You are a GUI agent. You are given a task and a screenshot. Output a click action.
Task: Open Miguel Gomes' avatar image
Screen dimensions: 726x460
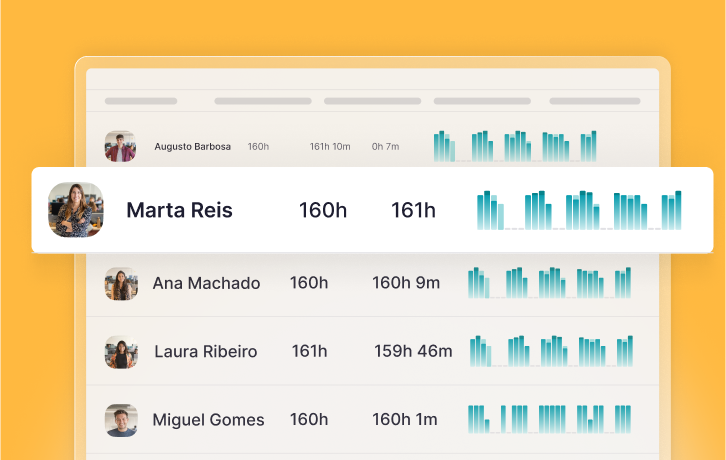(120, 420)
